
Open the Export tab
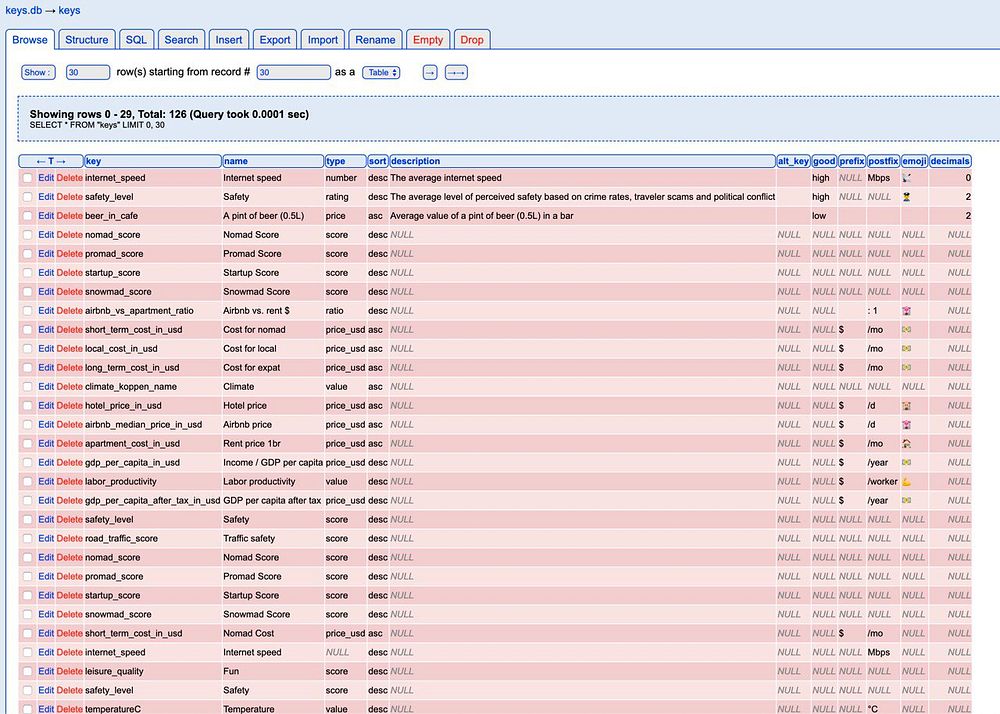[275, 40]
